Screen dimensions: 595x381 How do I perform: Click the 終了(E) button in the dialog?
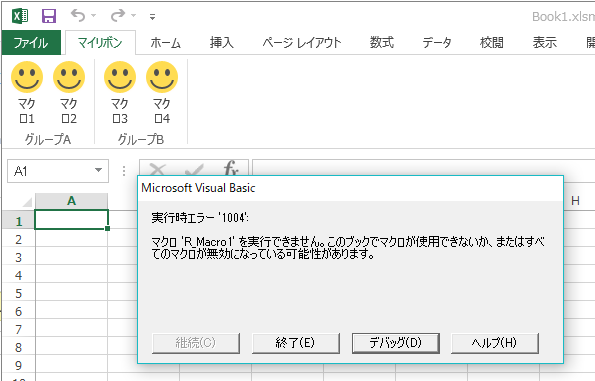[296, 343]
